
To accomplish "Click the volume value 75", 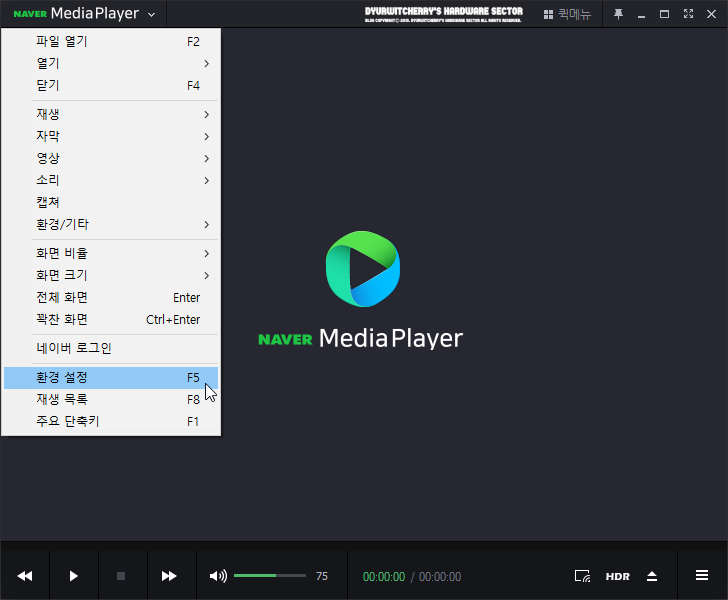I will [x=322, y=576].
